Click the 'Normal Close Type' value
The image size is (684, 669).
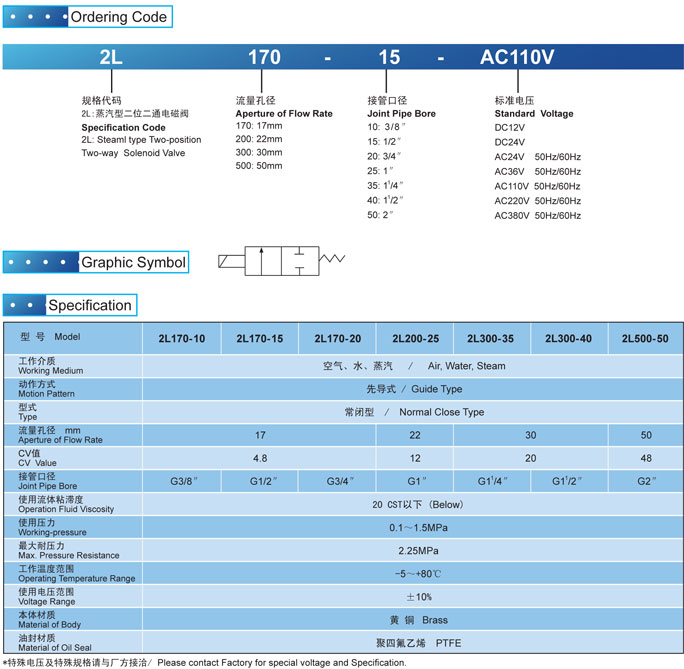click(x=441, y=412)
